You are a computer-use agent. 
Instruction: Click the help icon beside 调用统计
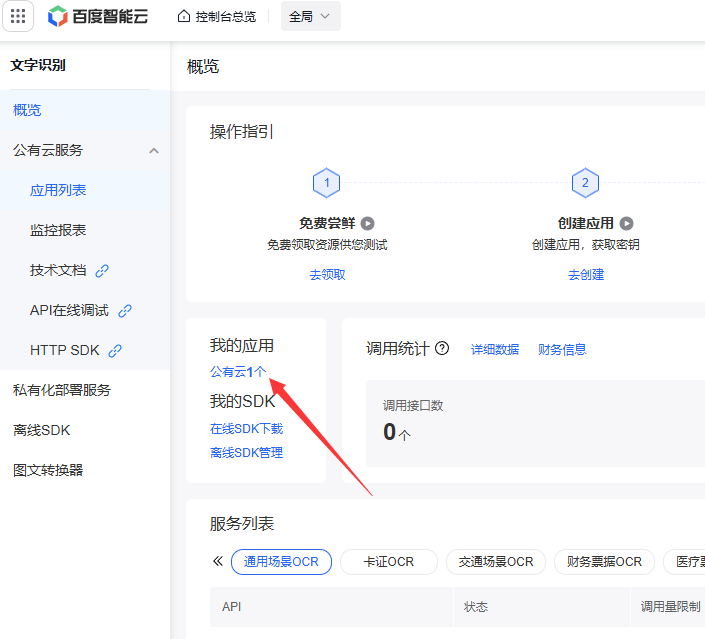tap(442, 349)
